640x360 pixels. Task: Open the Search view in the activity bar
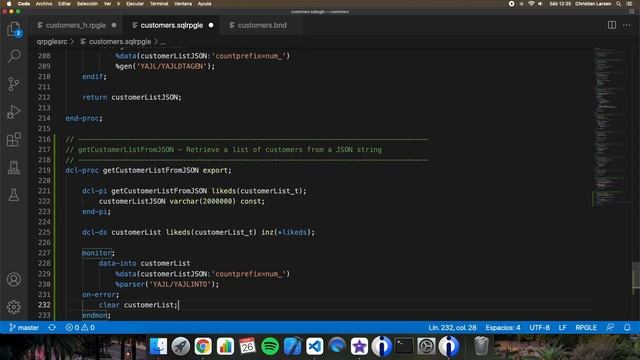tap(14, 56)
